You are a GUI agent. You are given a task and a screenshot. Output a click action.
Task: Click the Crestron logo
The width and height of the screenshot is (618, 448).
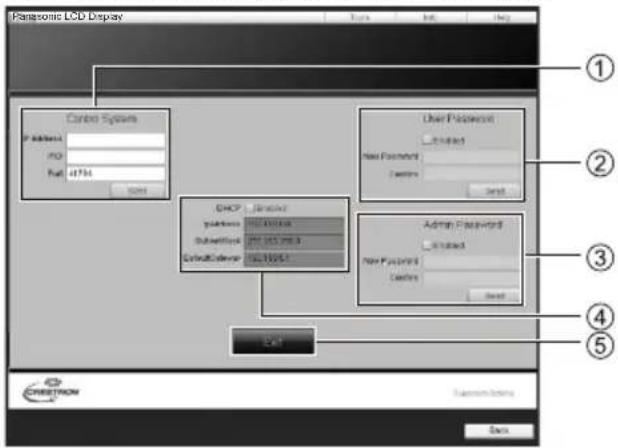tap(51, 390)
